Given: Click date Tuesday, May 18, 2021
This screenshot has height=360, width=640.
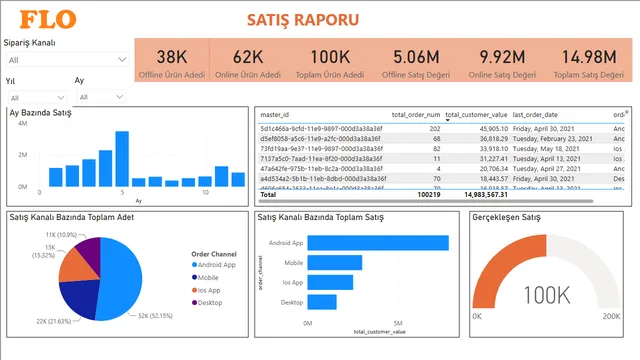Looking at the screenshot, I should pyautogui.click(x=546, y=149).
